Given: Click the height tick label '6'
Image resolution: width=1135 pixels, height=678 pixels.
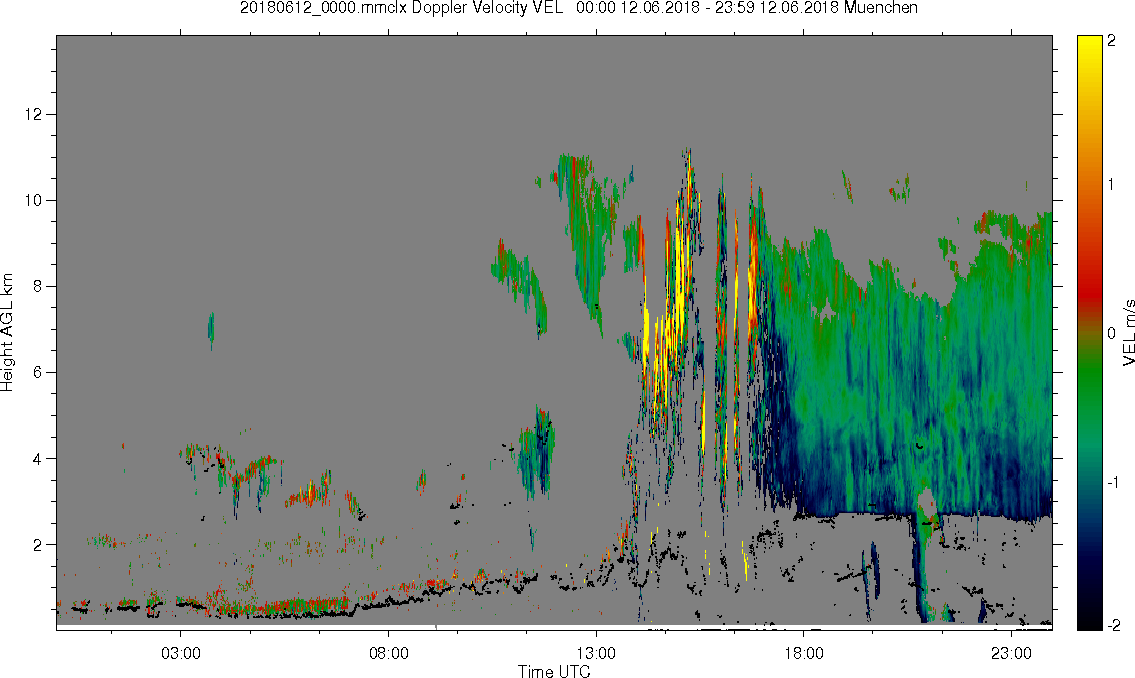Looking at the screenshot, I should click(x=38, y=373).
